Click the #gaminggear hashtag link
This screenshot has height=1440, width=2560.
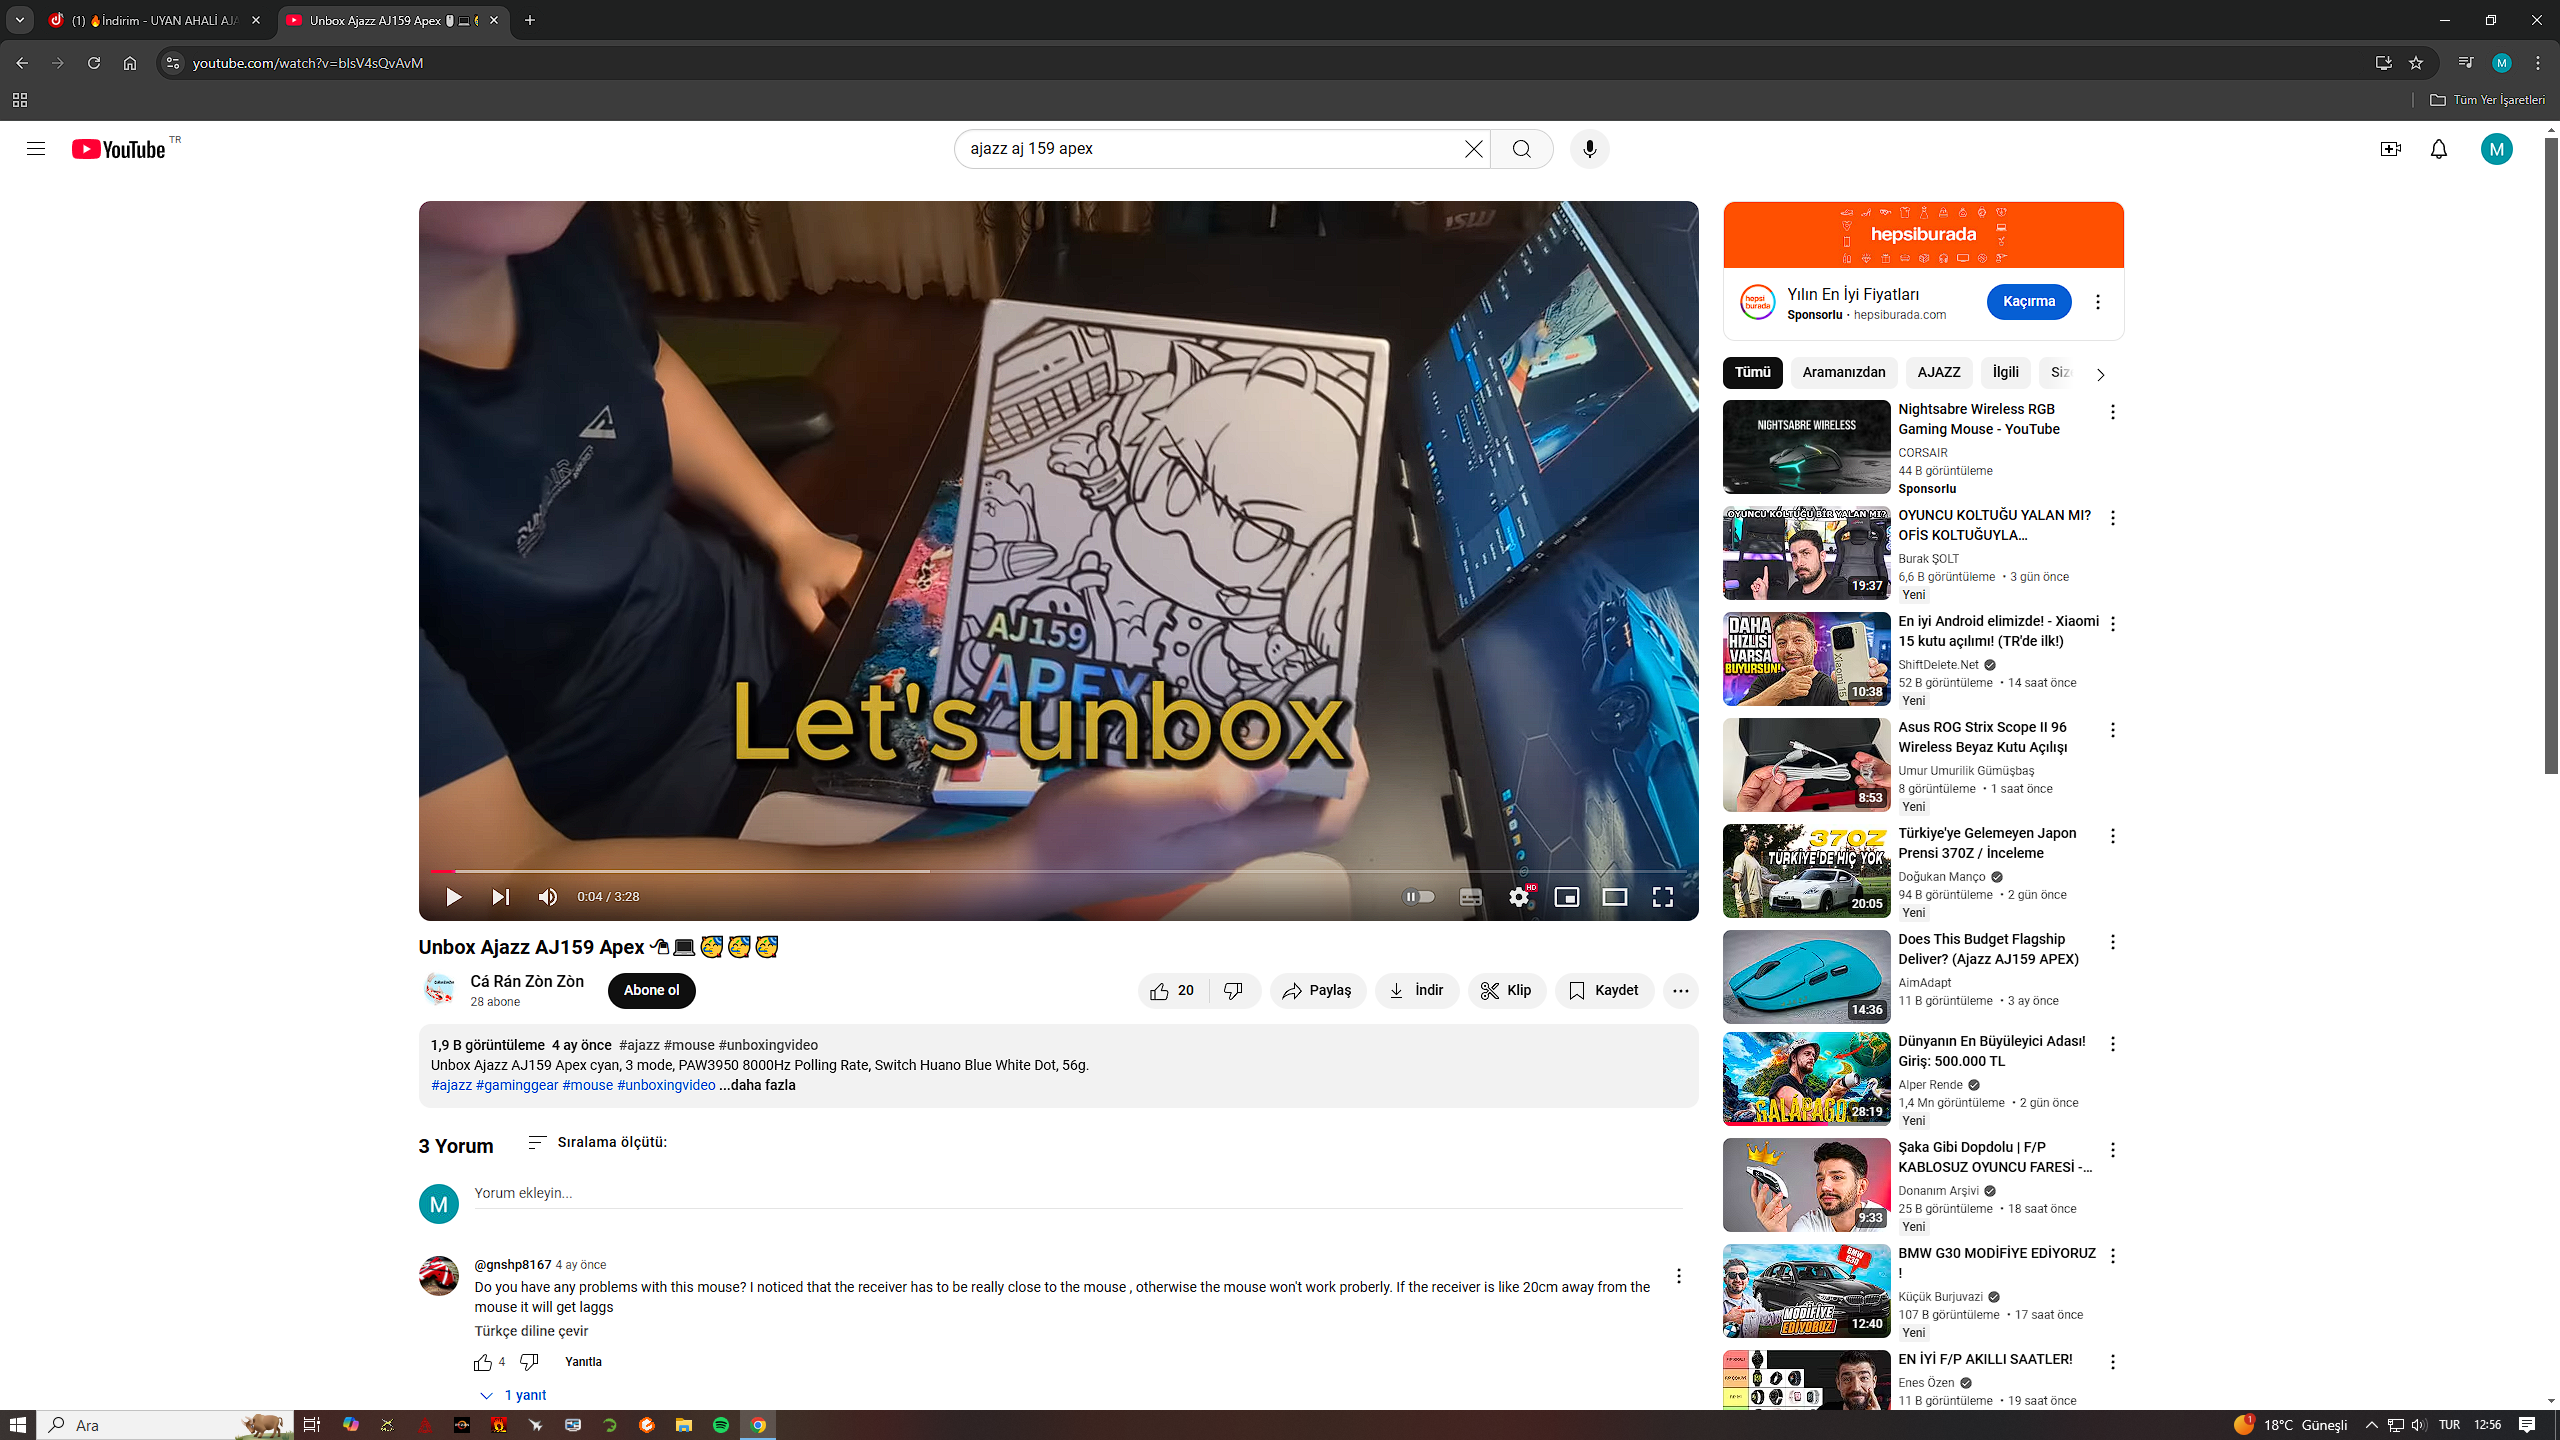click(x=517, y=1085)
